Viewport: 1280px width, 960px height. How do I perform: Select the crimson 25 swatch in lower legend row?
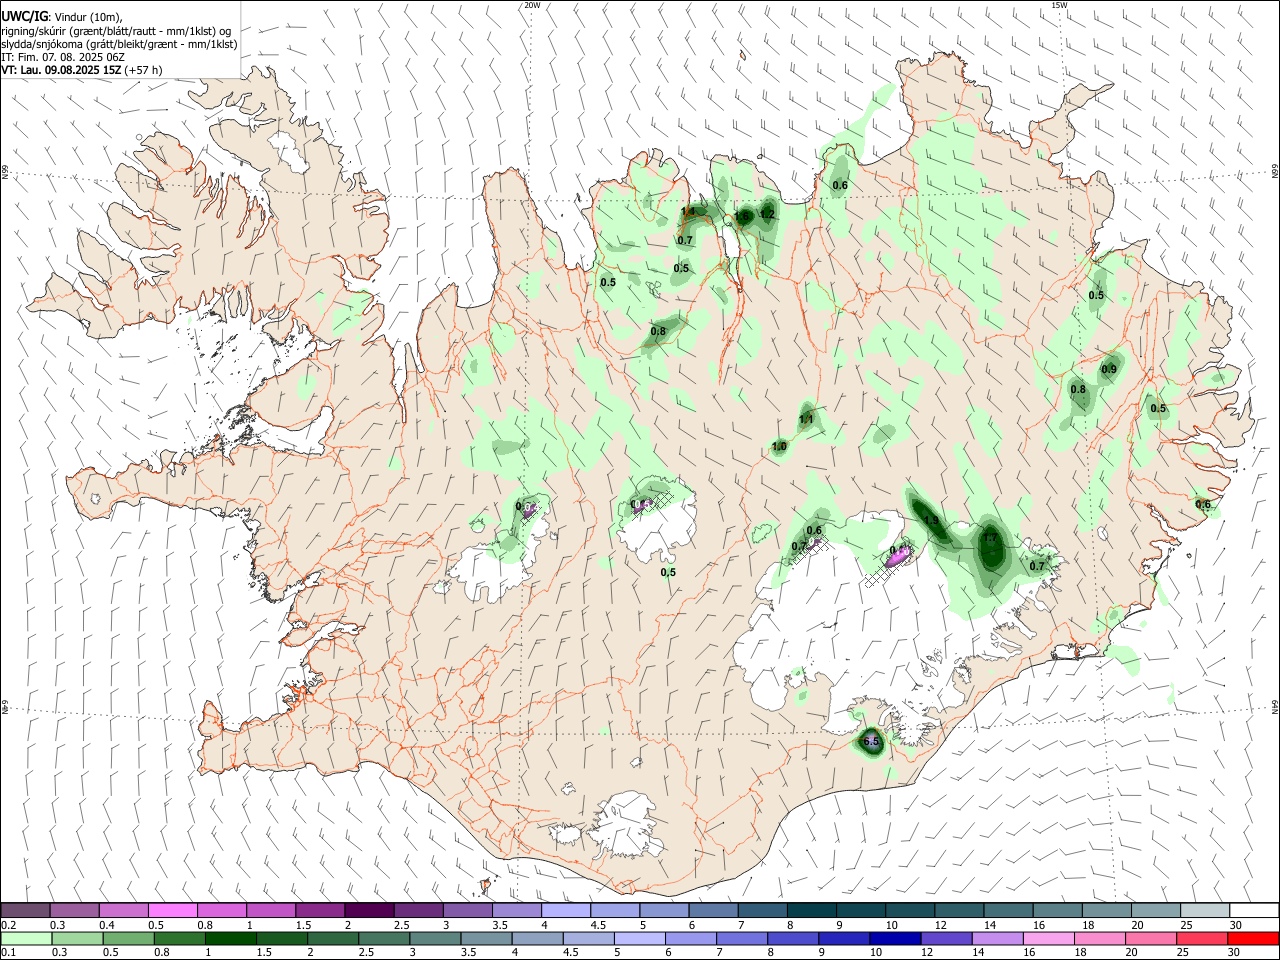click(x=1202, y=938)
